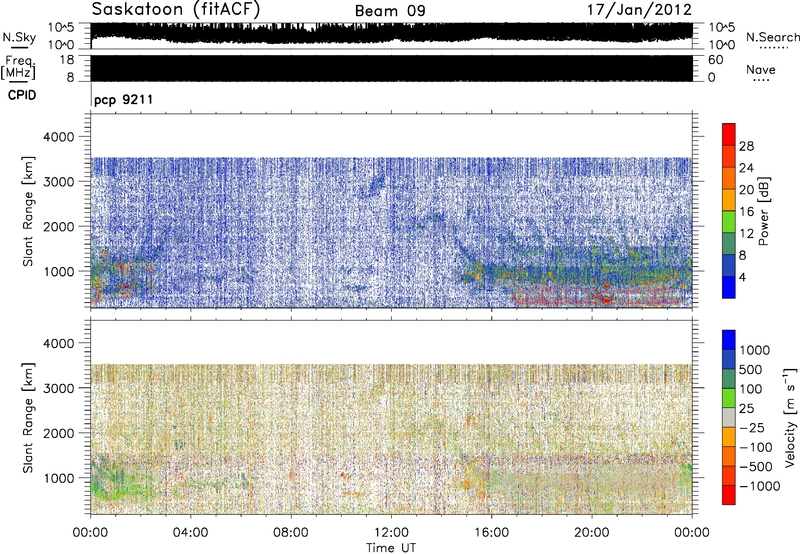Click the 'Beam 09' label
Screen dimensions: 800x554
(390, 11)
